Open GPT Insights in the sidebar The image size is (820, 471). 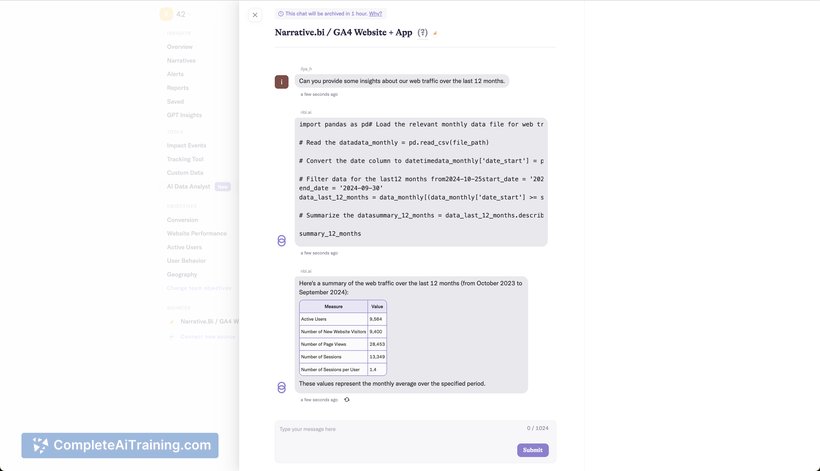(x=184, y=115)
